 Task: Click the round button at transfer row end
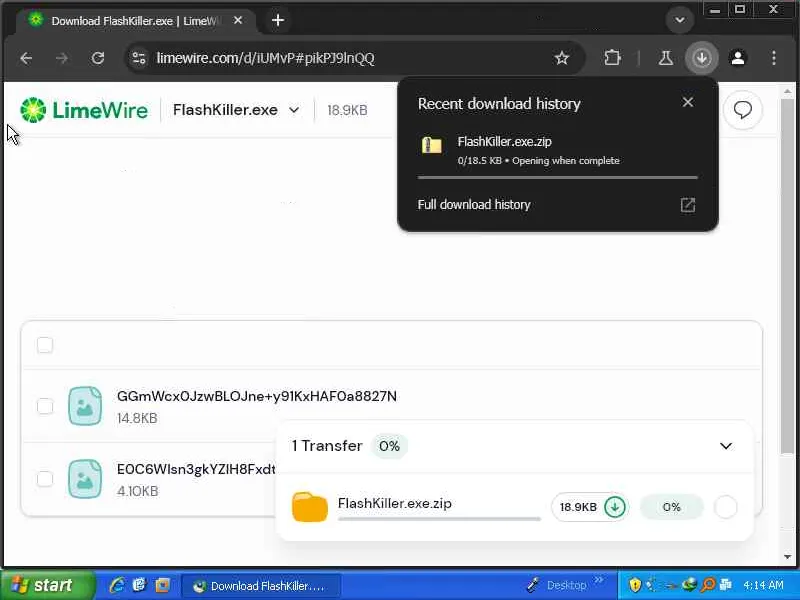(726, 507)
